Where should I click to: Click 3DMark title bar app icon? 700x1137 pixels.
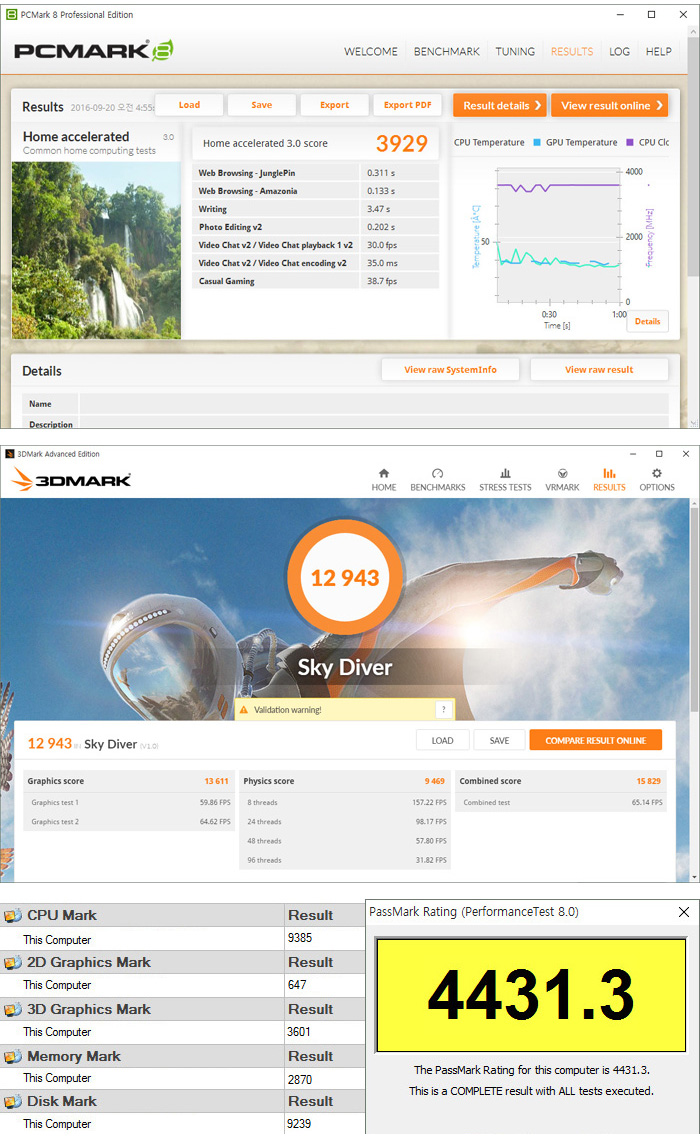(9, 454)
